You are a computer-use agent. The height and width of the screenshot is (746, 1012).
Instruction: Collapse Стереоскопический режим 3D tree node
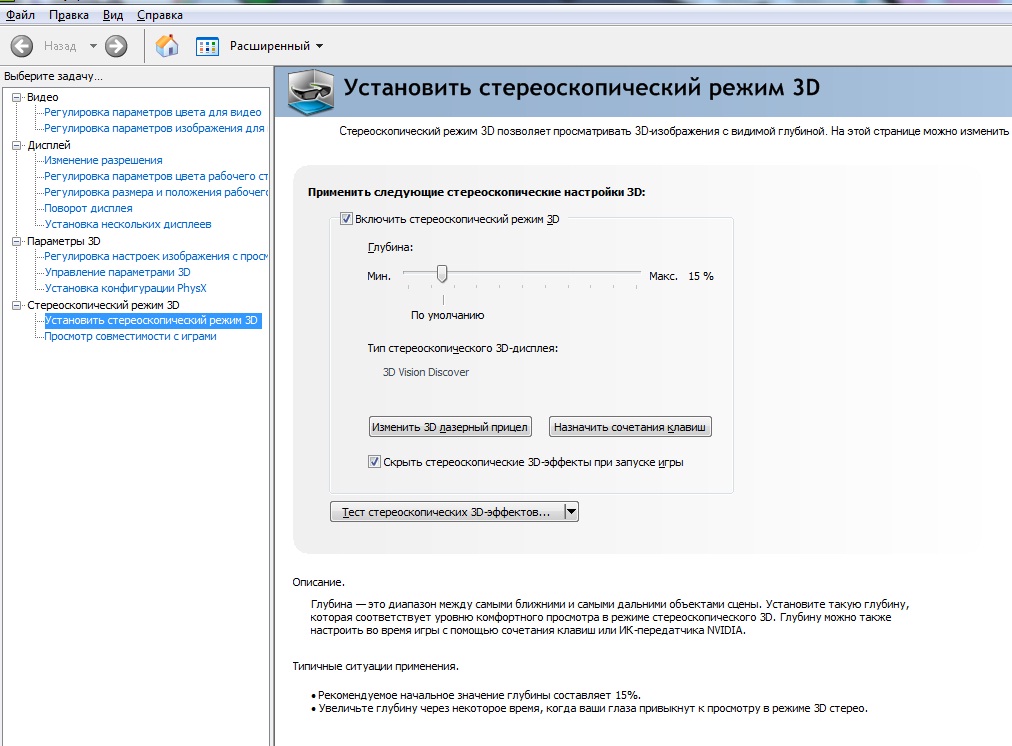(17, 305)
